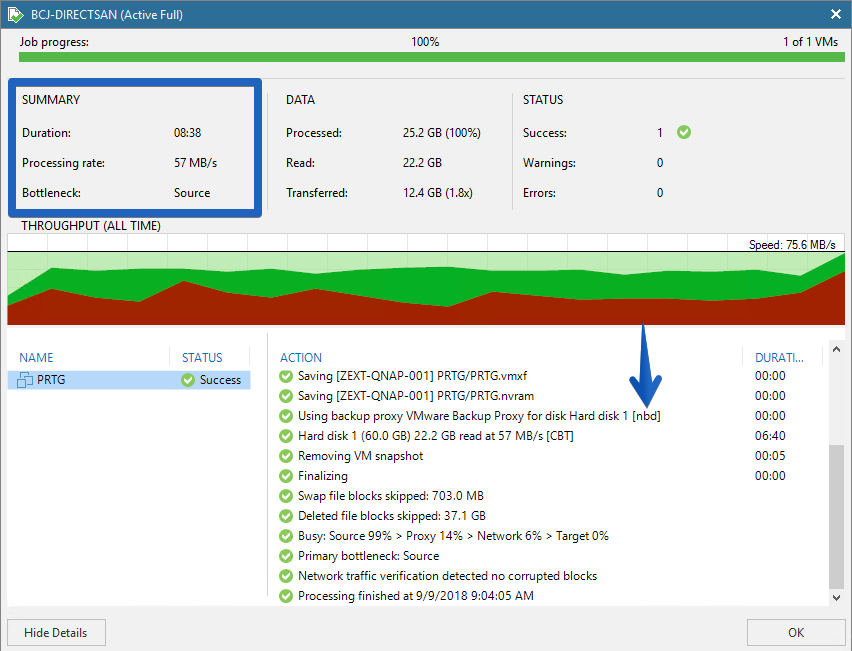Click the ACTION column header

pos(300,358)
